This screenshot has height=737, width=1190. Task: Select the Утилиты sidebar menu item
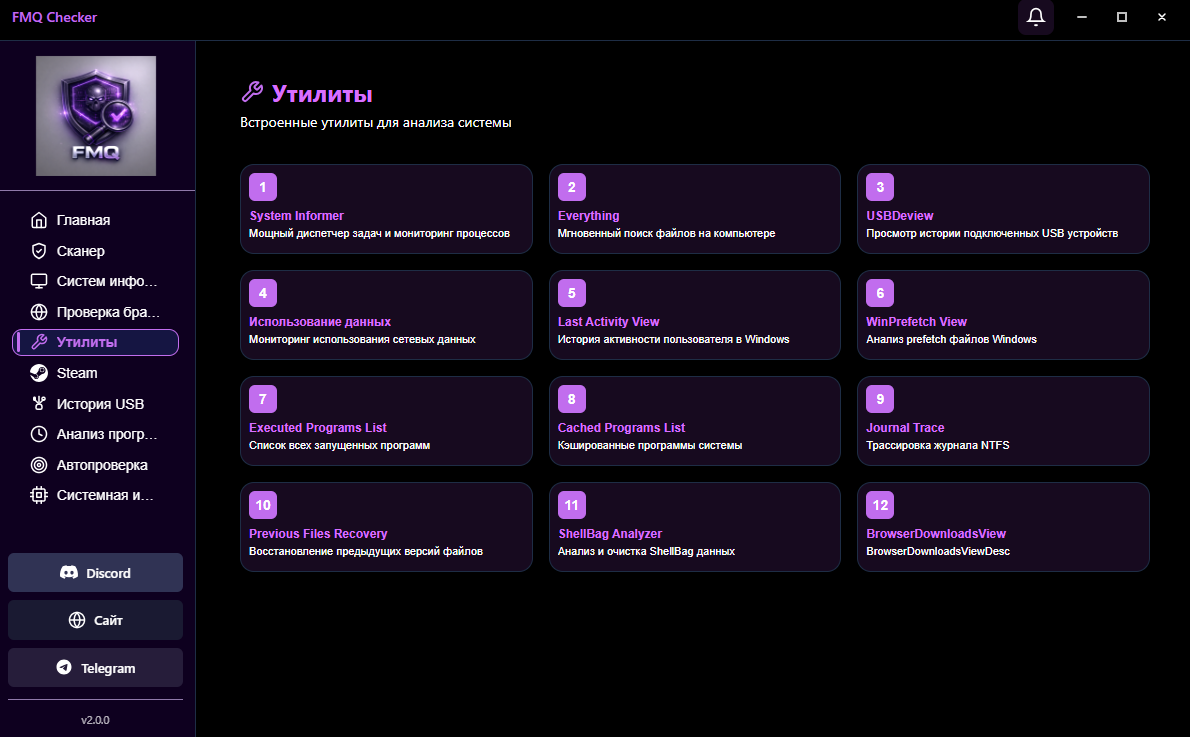[96, 342]
